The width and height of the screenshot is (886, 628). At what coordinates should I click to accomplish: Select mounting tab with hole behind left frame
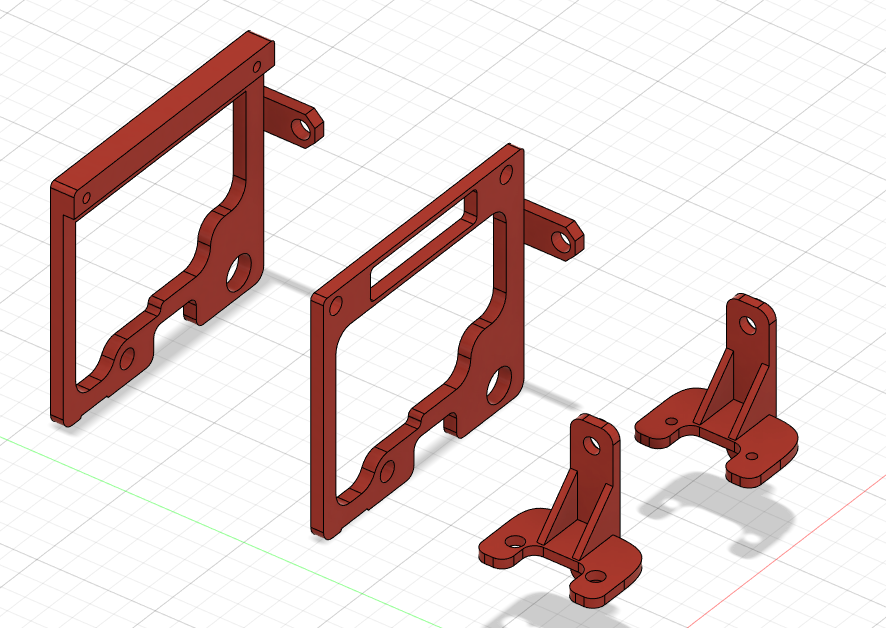click(294, 118)
